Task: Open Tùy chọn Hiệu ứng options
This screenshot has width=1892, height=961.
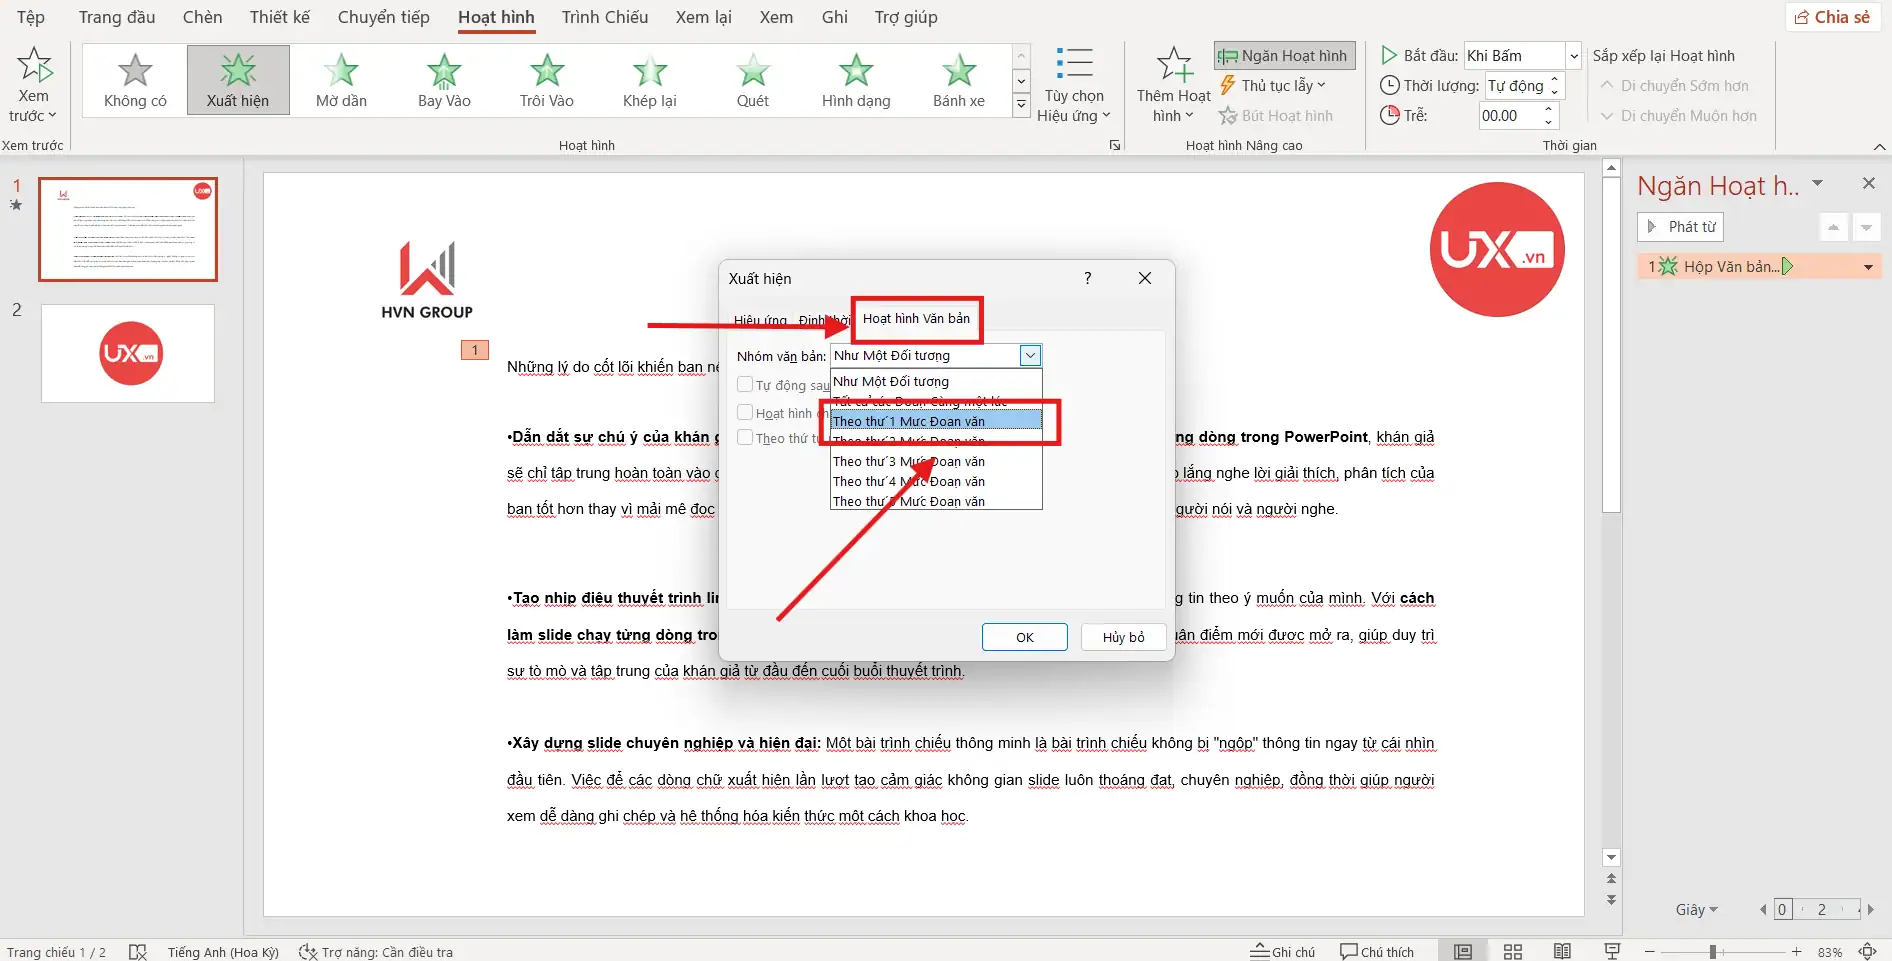Action: (1074, 86)
